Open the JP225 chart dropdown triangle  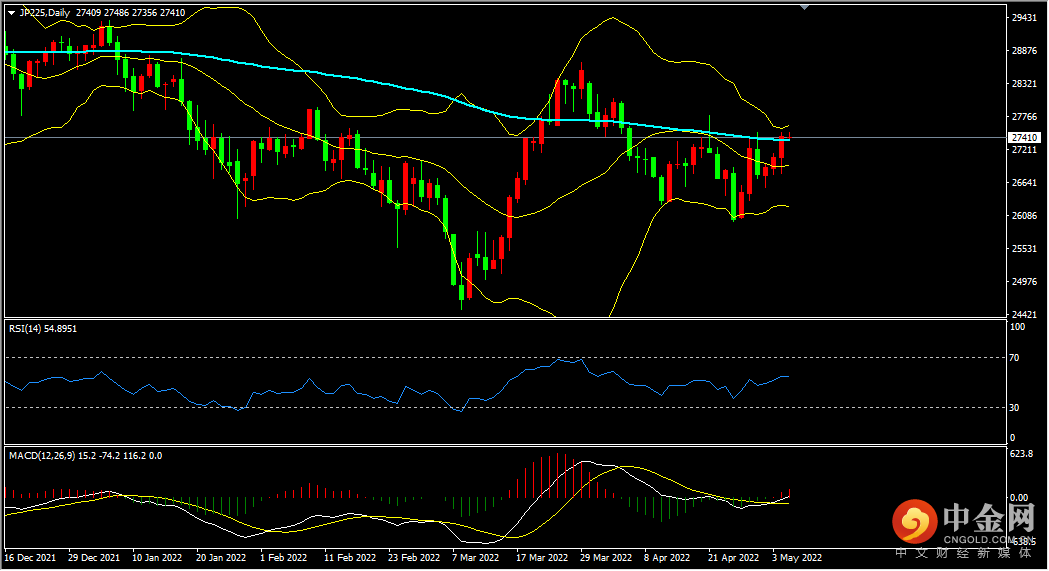coord(11,13)
